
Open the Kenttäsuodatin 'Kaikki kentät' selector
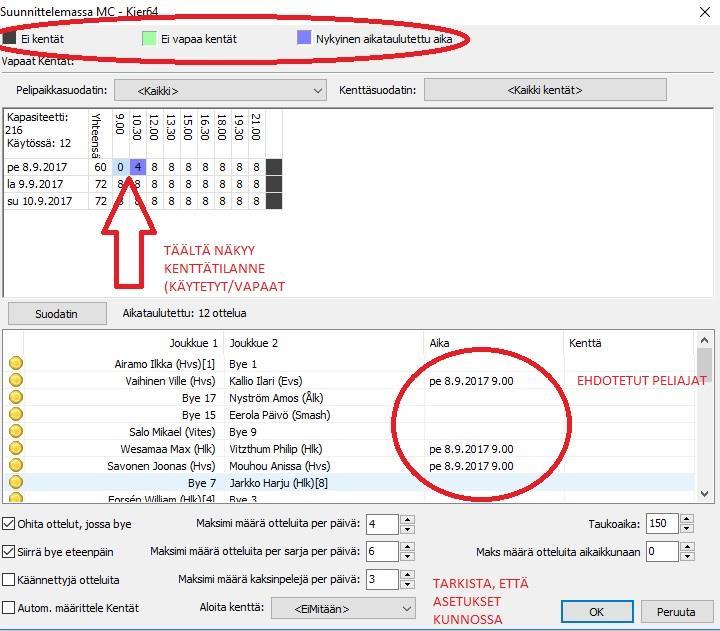click(545, 90)
